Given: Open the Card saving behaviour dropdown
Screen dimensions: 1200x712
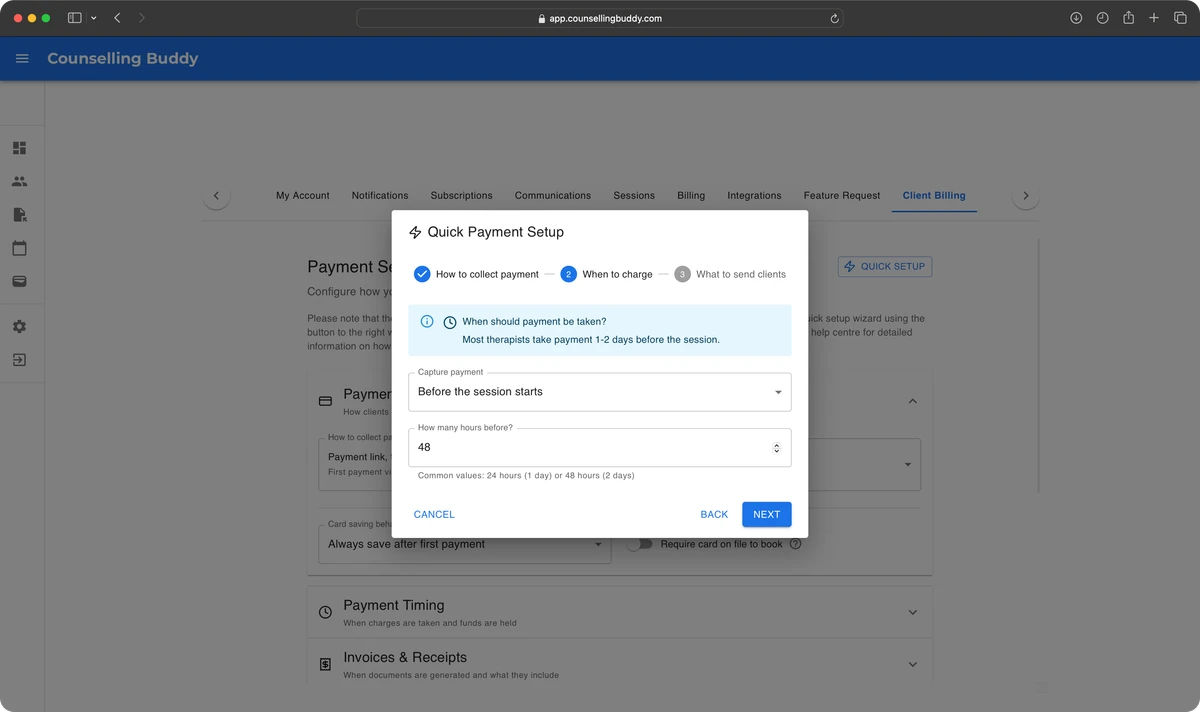Looking at the screenshot, I should (464, 545).
